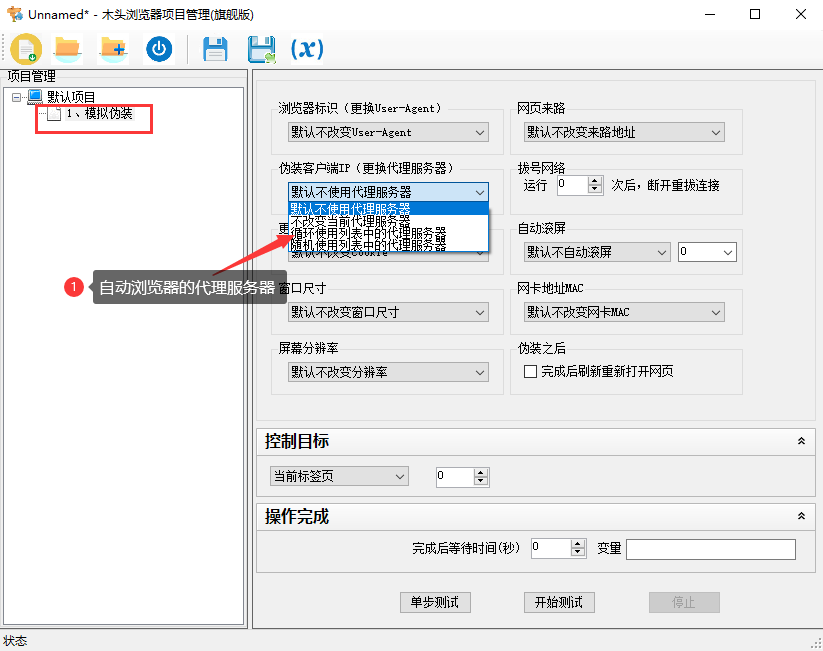This screenshot has height=651, width=823.
Task: Click the 完成后等待时间 number field
Action: pyautogui.click(x=551, y=548)
